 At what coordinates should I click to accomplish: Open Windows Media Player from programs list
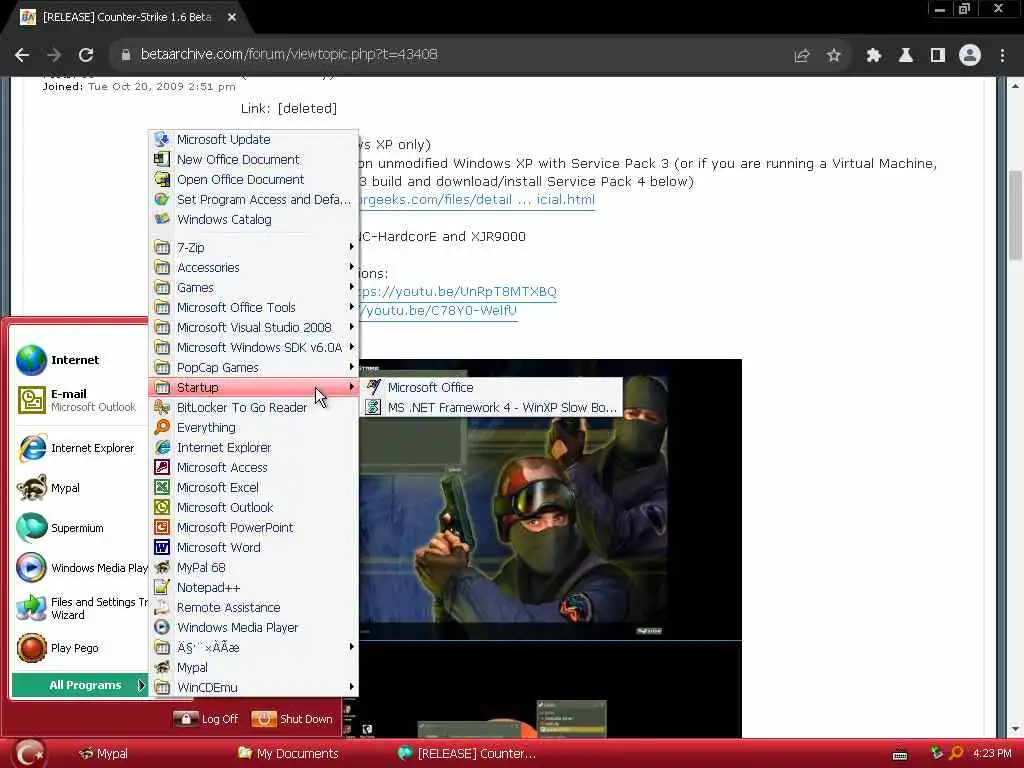coord(254,628)
